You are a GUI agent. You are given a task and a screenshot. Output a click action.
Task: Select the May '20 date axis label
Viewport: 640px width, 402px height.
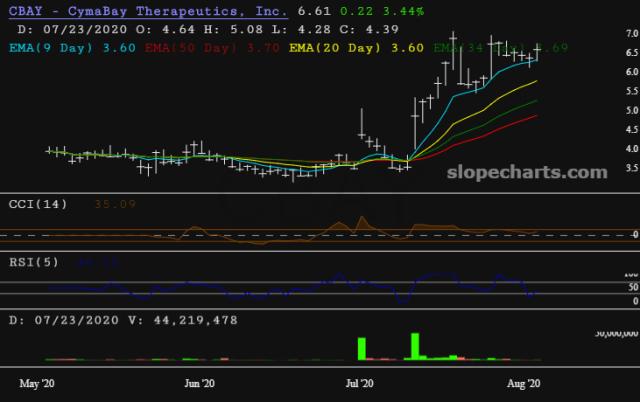(x=36, y=383)
